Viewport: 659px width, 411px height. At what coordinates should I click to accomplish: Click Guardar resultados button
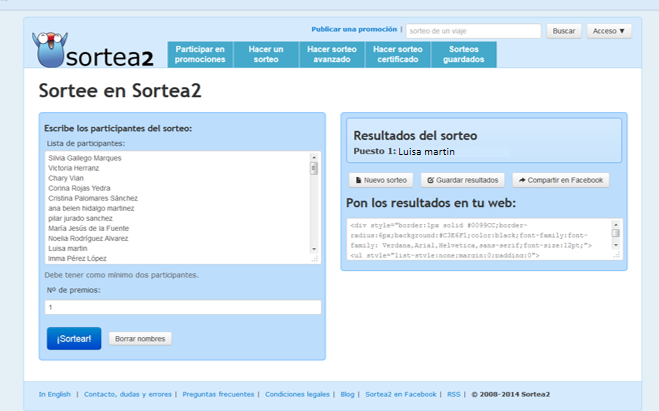pos(463,180)
